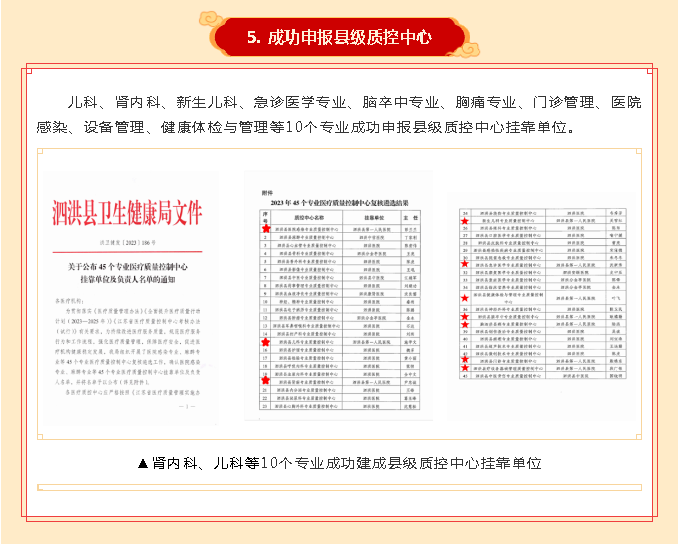679x544 pixels.
Task: Click the paragraph line starting 儿科、肾内科、新生儿科
Action: pos(354,103)
